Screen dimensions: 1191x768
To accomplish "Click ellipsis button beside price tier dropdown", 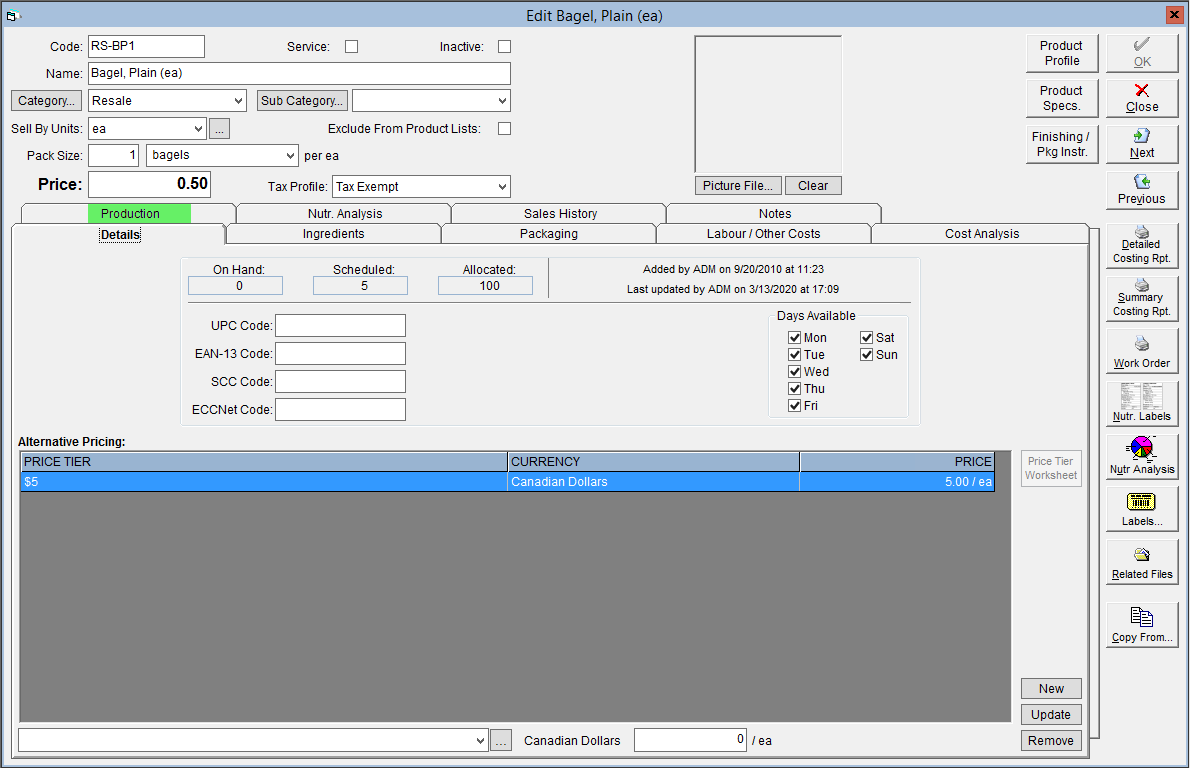I will coord(501,741).
